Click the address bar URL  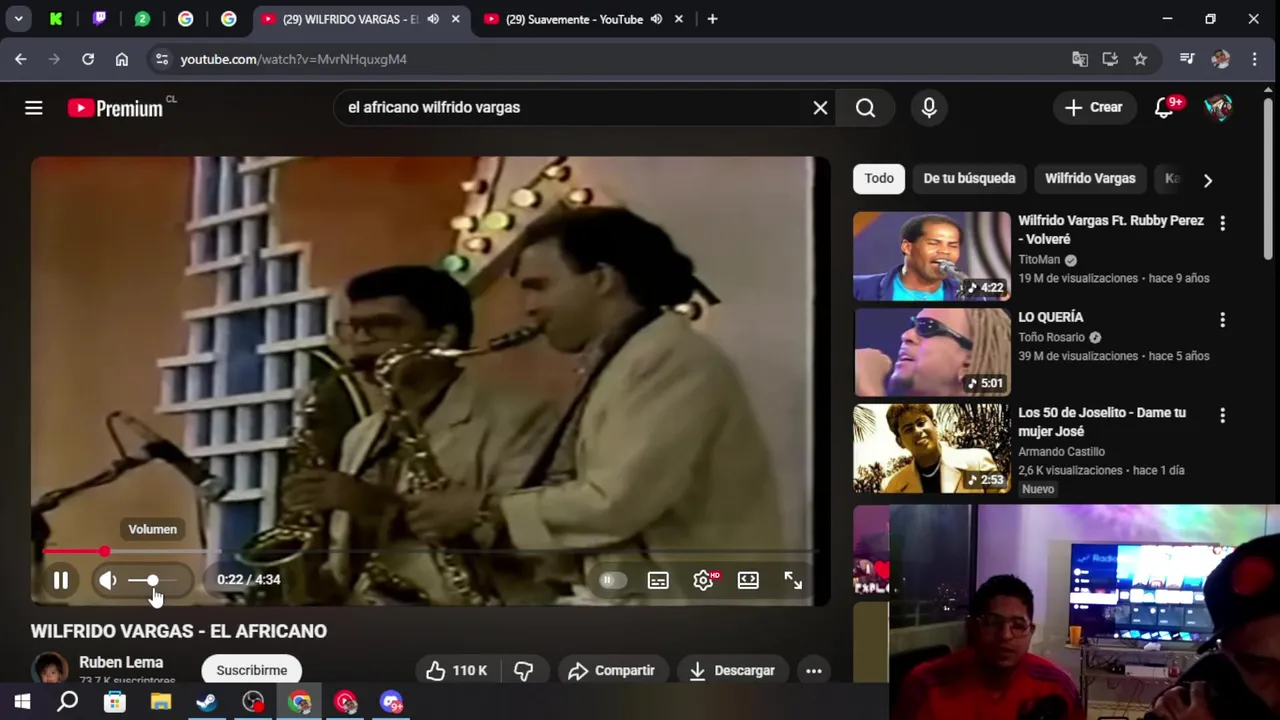(293, 59)
